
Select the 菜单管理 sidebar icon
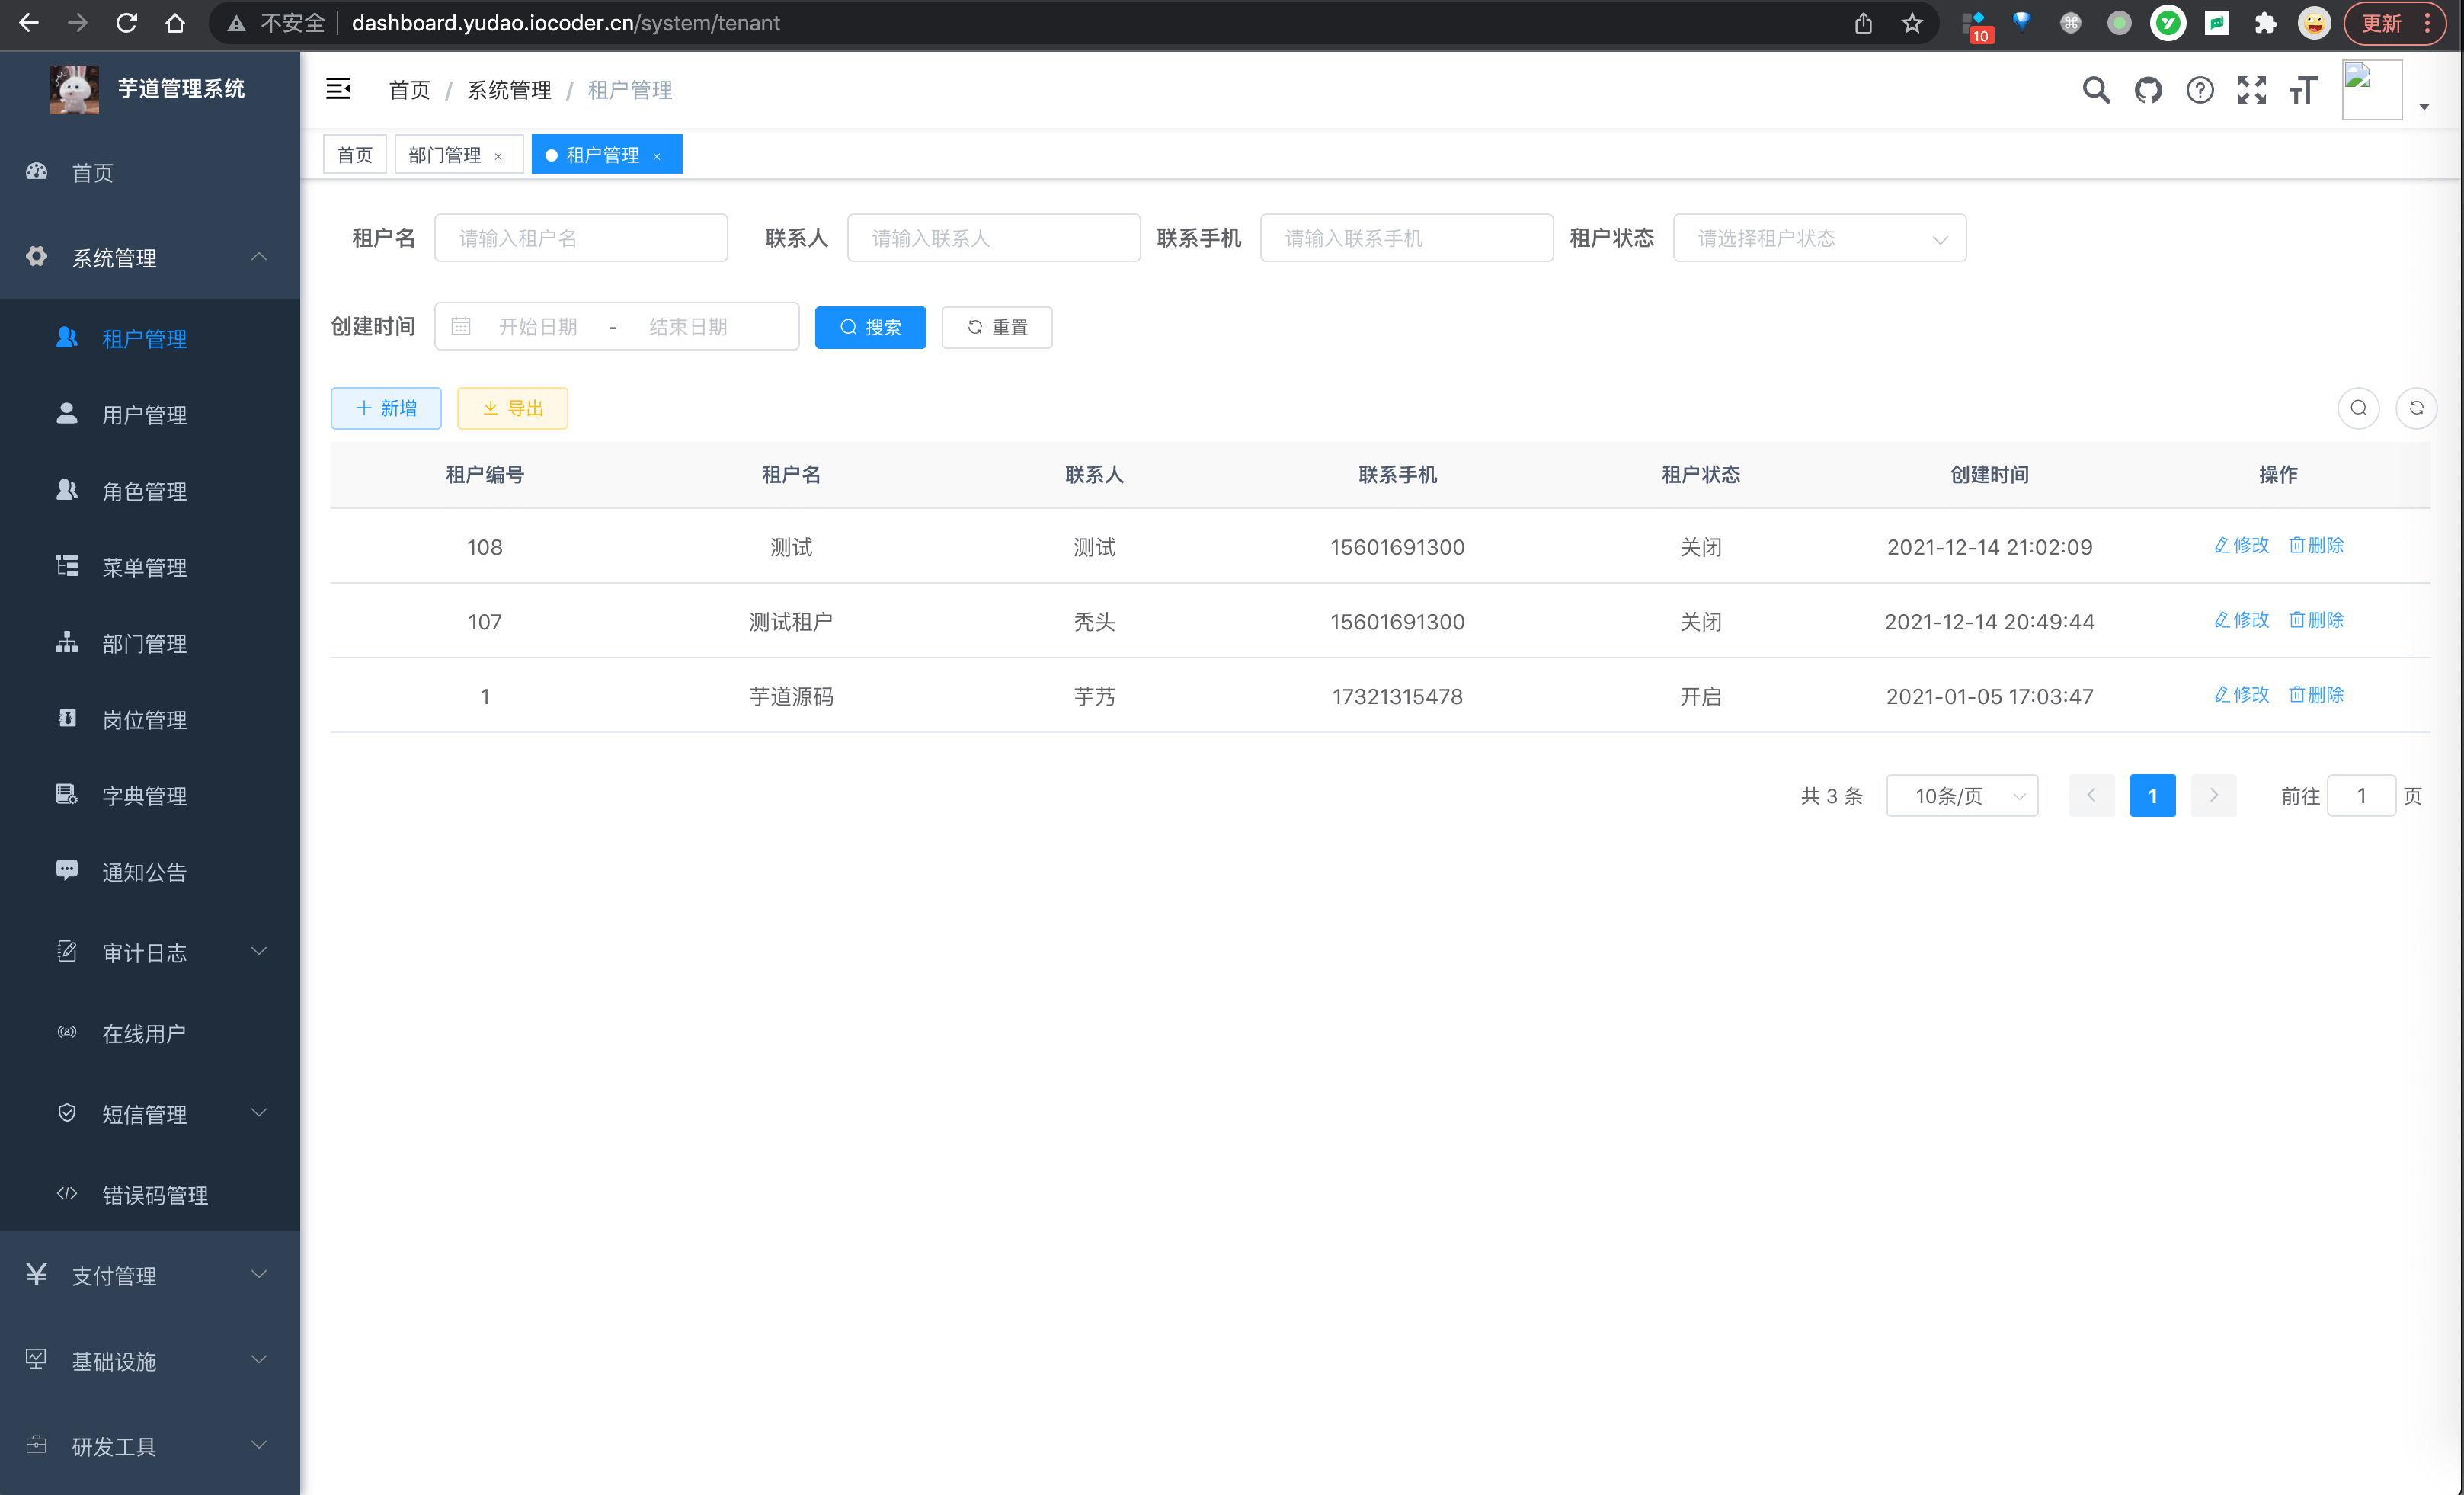66,566
